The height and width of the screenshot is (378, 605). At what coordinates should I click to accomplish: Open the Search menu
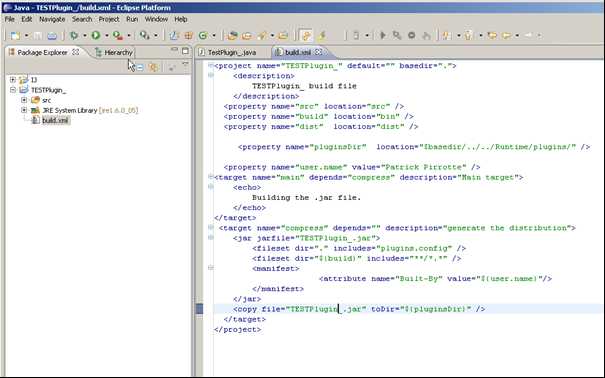click(x=82, y=19)
